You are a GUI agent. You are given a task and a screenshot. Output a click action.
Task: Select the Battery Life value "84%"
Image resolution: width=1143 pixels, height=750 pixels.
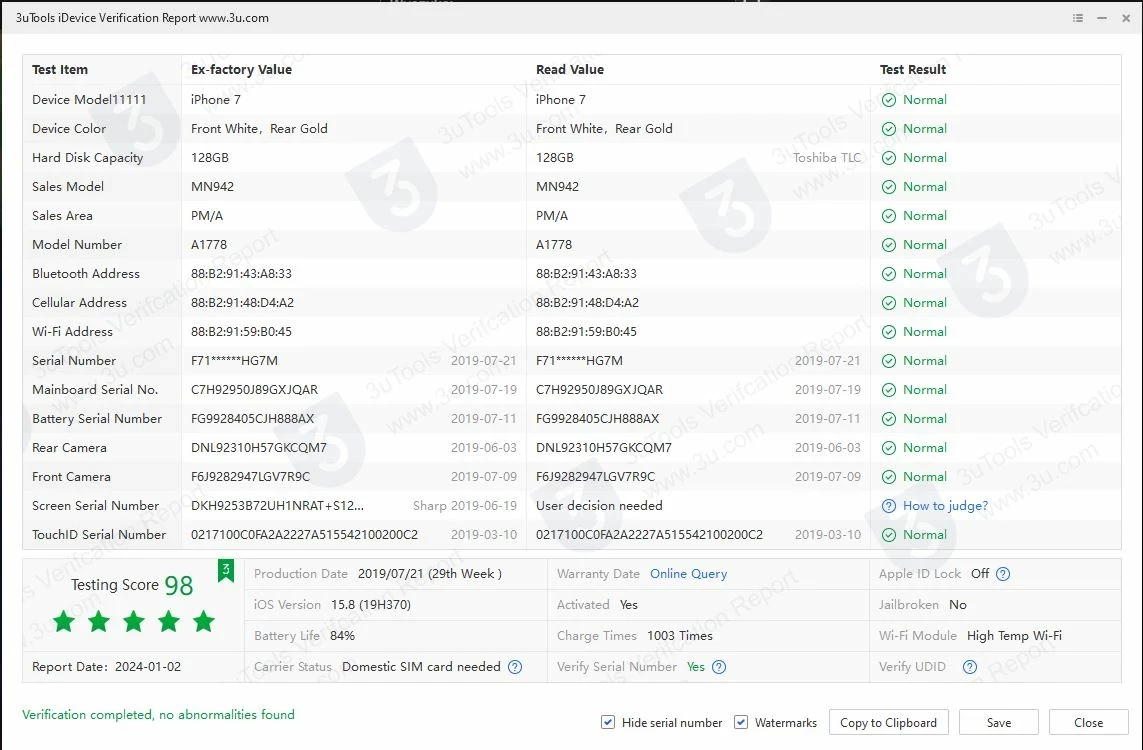tap(343, 636)
